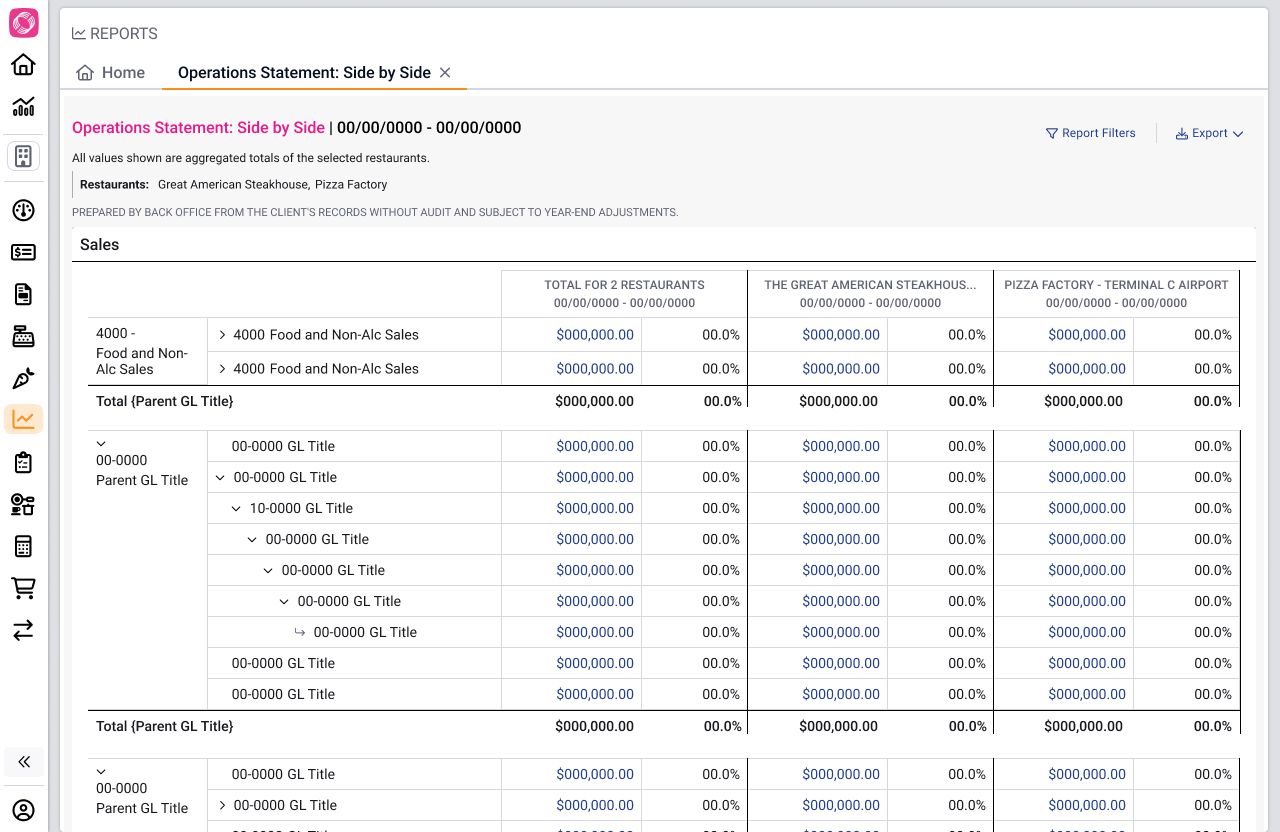Open the cash register icon in sidebar
This screenshot has width=1280, height=832.
pyautogui.click(x=23, y=336)
